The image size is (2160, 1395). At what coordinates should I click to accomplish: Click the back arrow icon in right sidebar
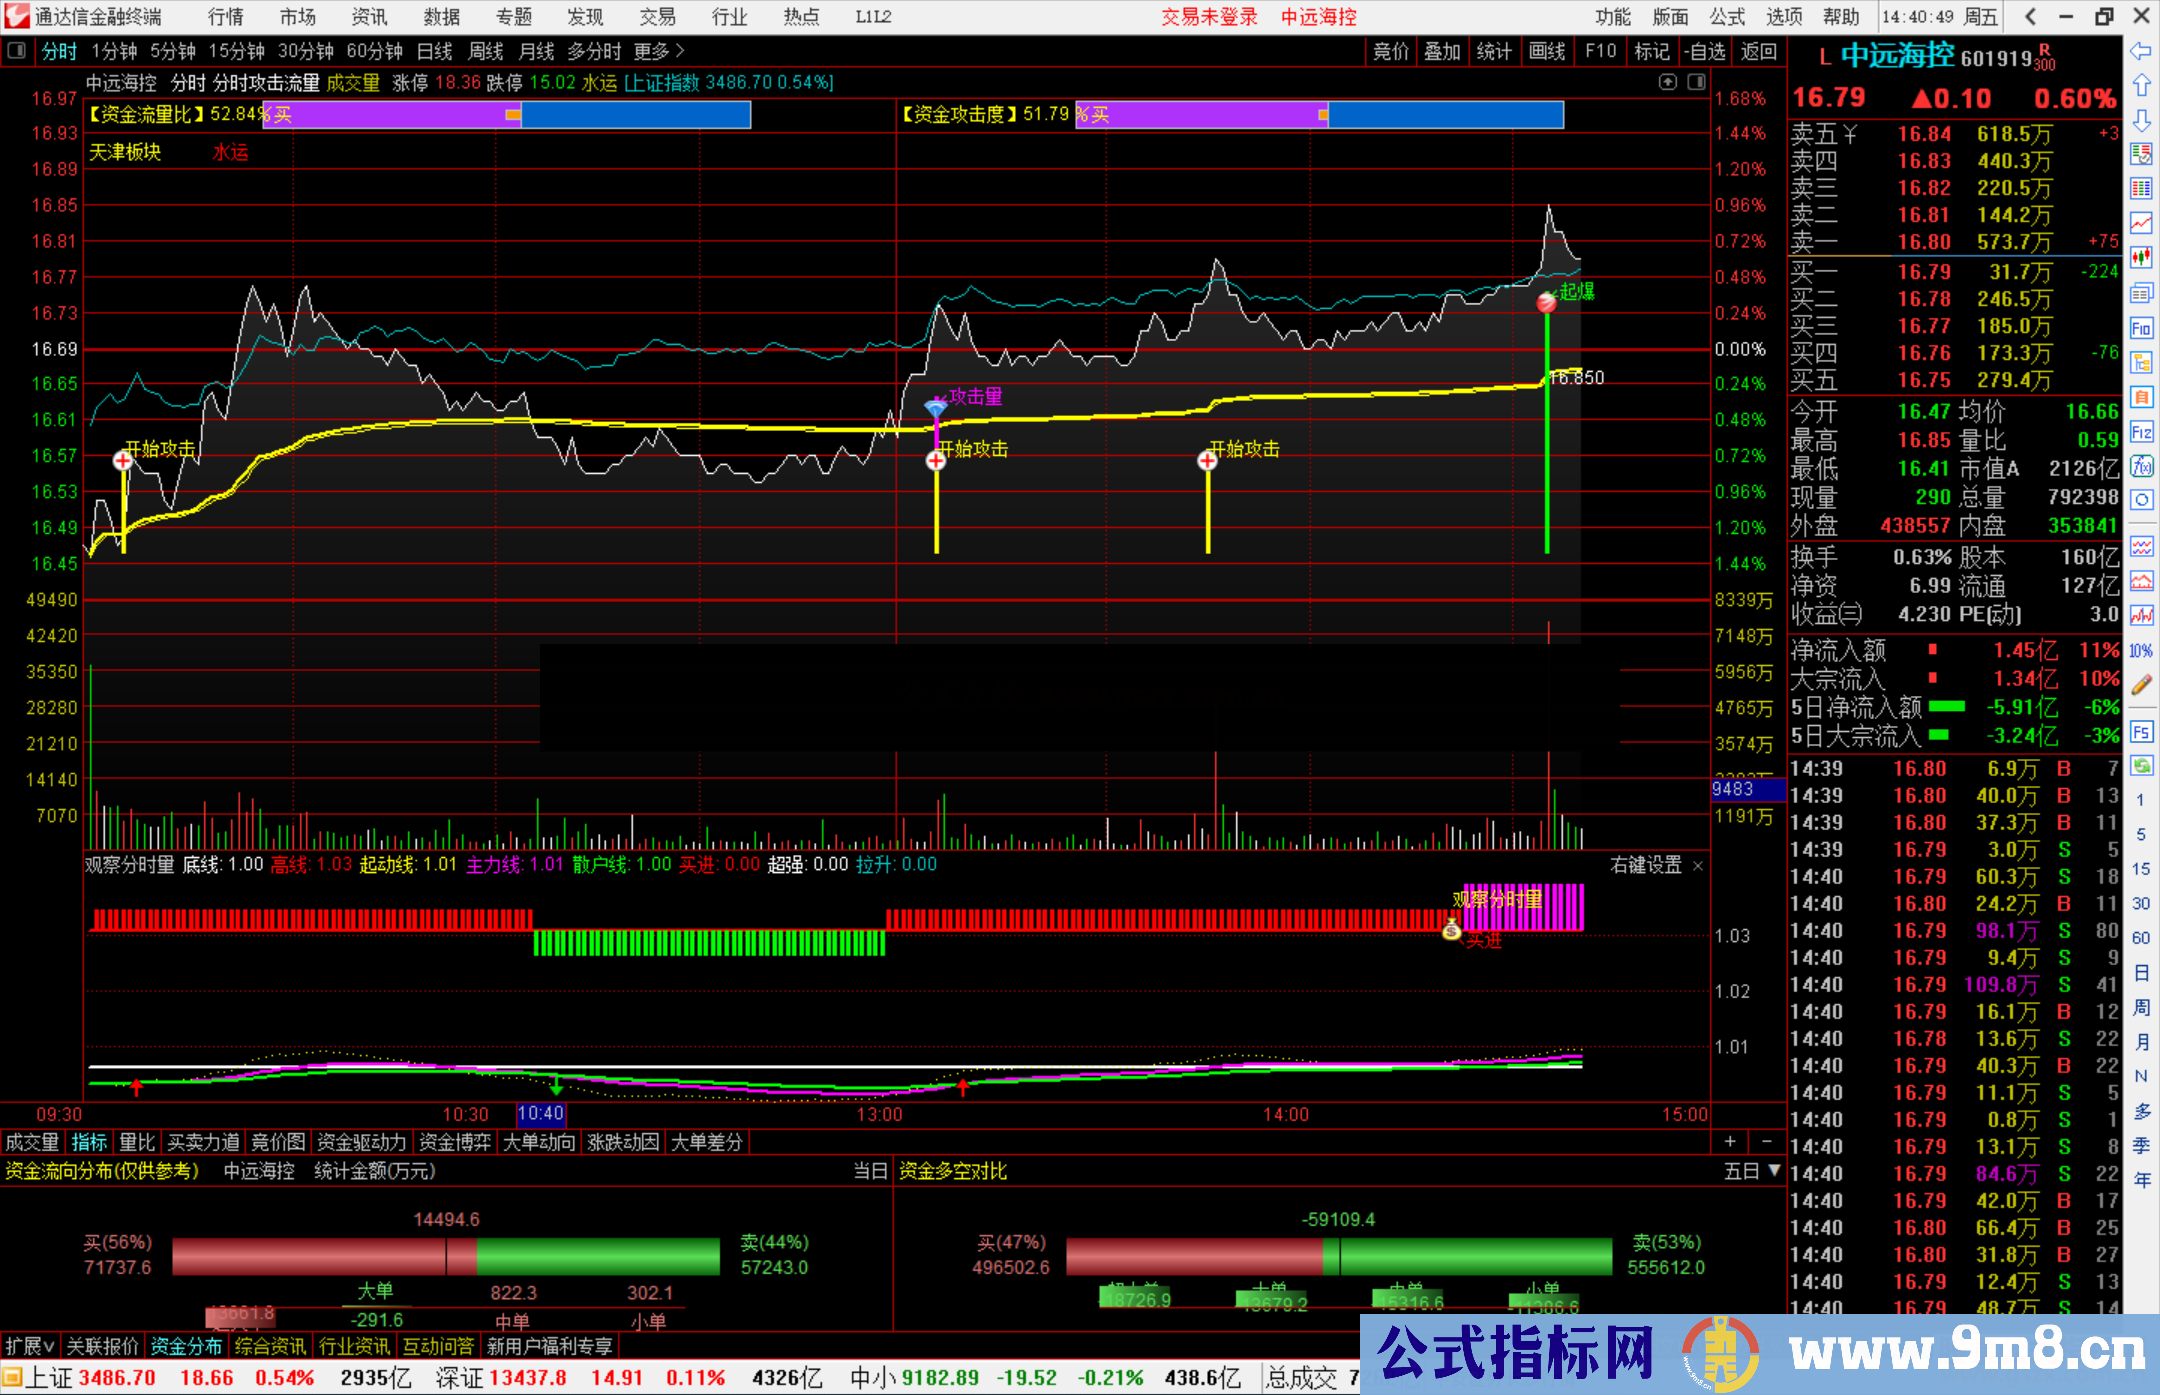pyautogui.click(x=2141, y=51)
